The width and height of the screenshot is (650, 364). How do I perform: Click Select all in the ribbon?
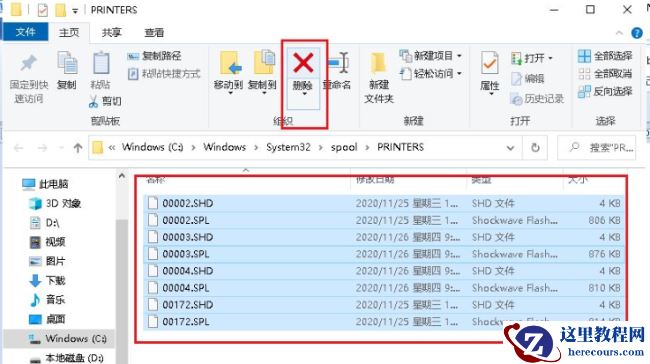605,56
